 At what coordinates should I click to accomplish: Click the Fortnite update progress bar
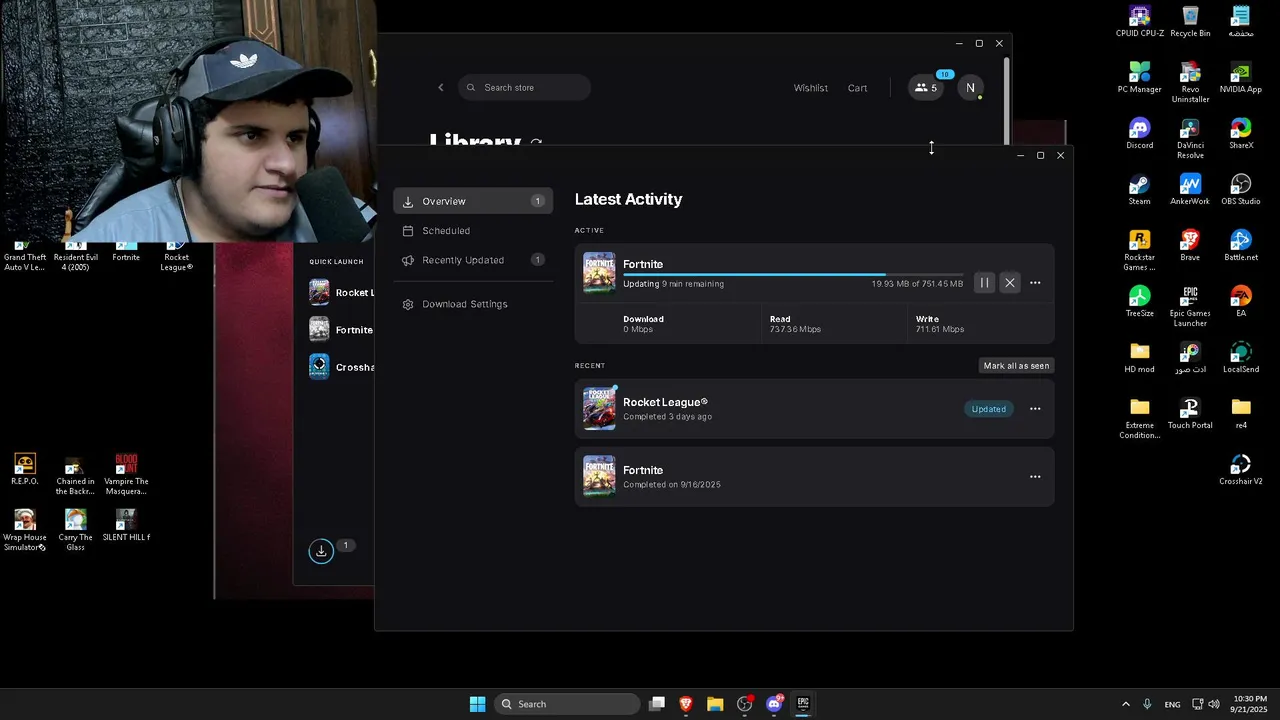793,274
